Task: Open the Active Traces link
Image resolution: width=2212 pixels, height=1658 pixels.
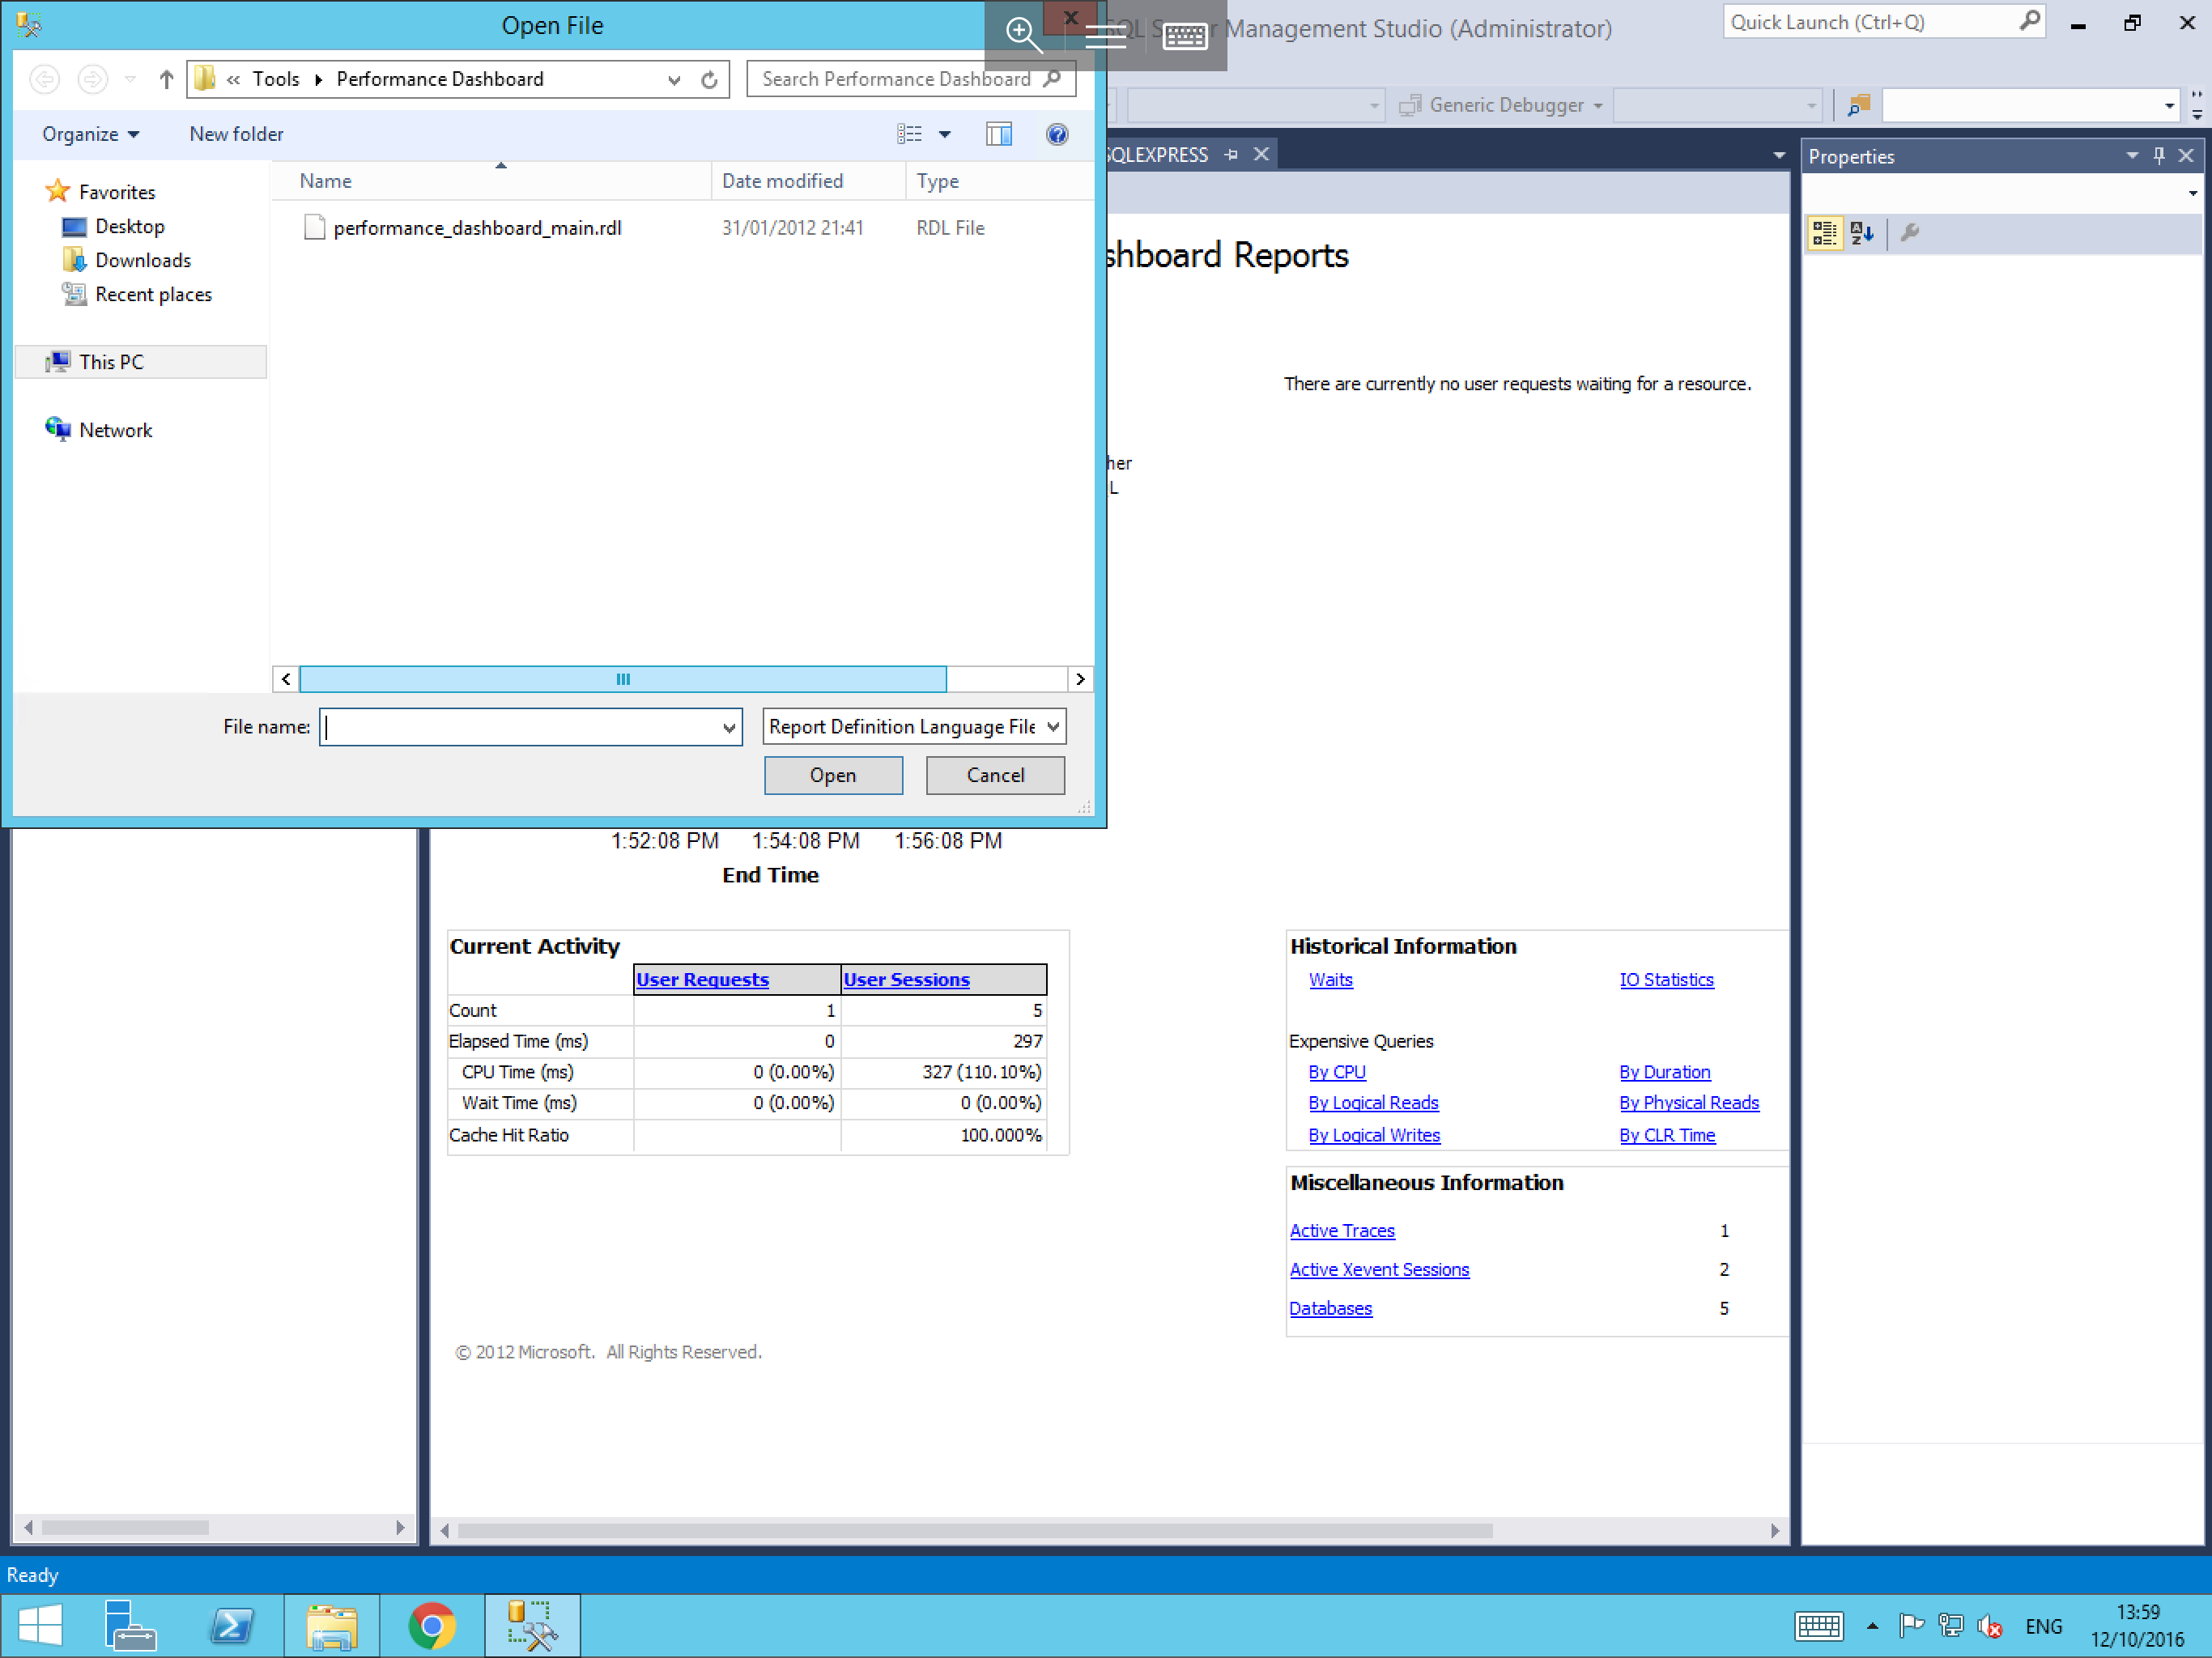Action: (x=1341, y=1230)
